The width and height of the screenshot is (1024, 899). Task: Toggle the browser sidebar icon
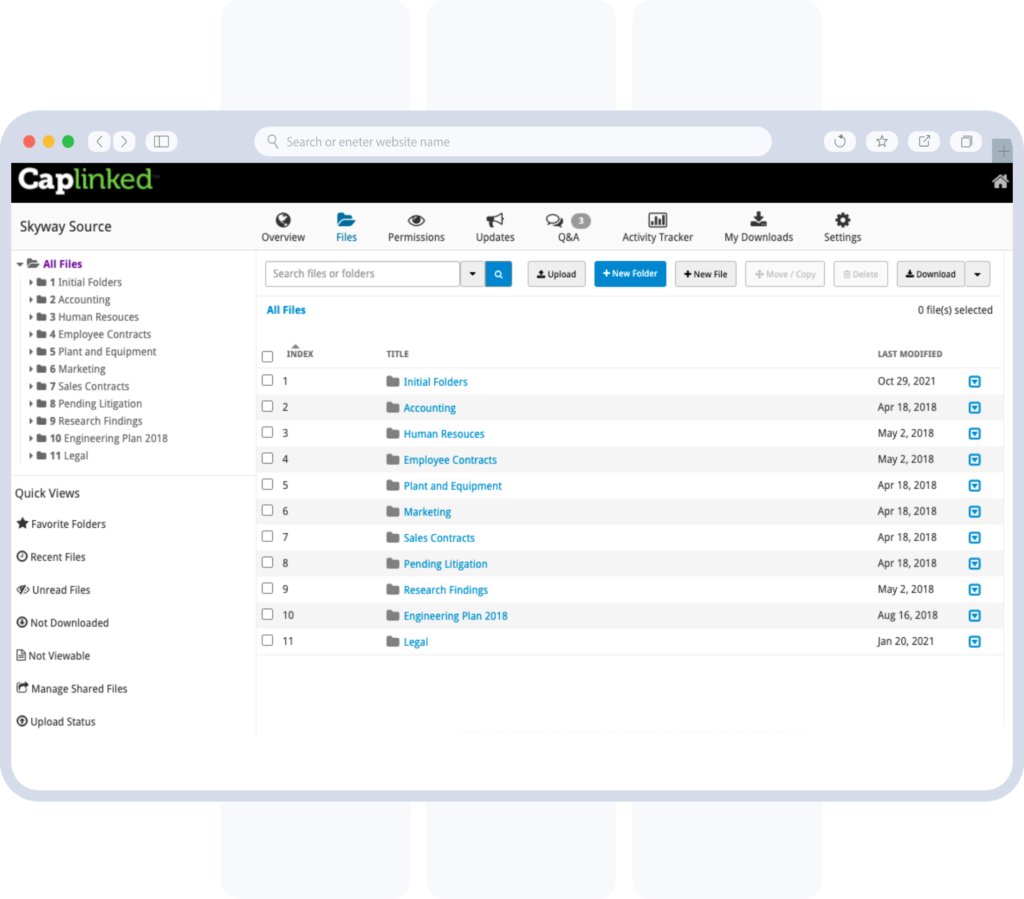point(161,141)
